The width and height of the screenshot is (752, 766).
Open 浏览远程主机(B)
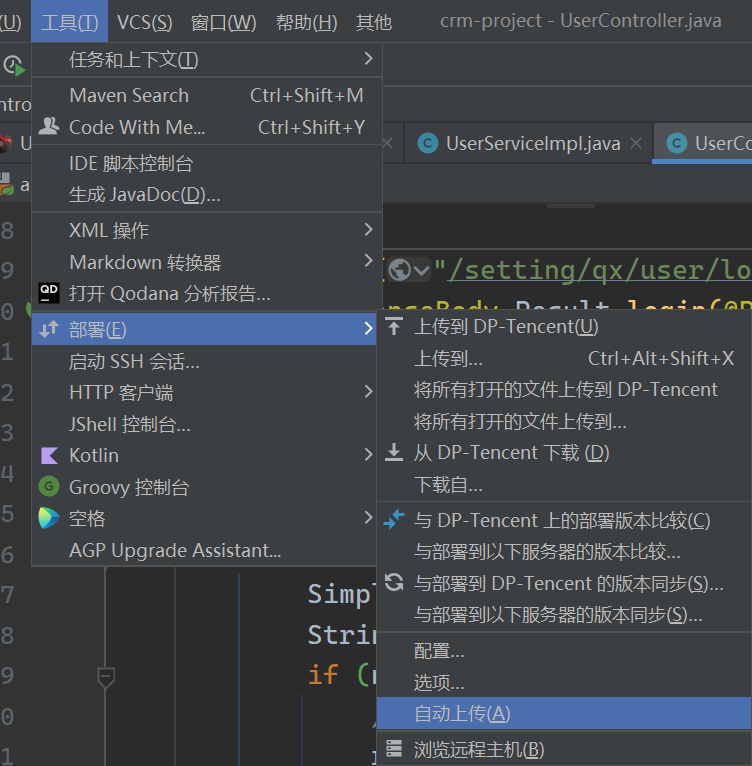click(x=564, y=749)
